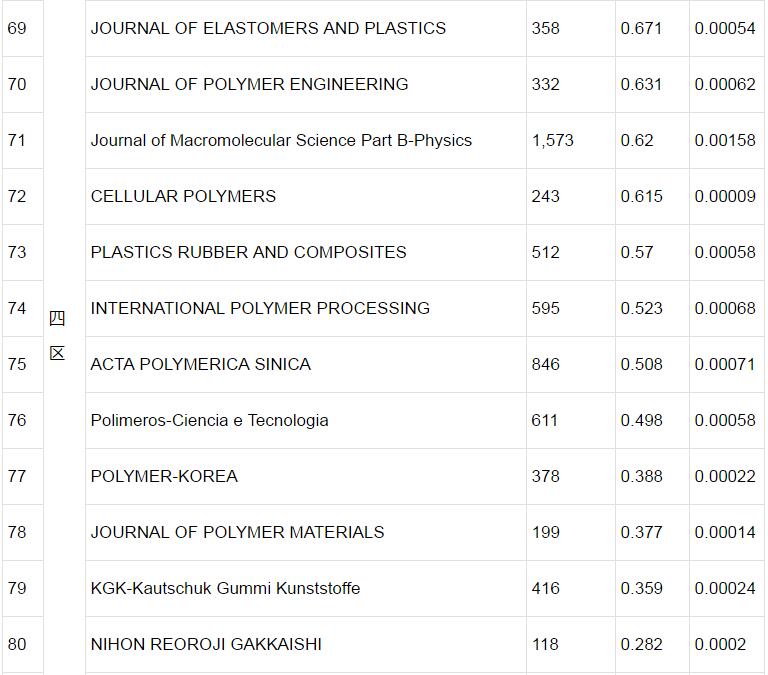Viewport: 768px width, 675px height.
Task: Click Polimeros-Ciencia e Tecnologia journal name
Action: click(x=209, y=420)
